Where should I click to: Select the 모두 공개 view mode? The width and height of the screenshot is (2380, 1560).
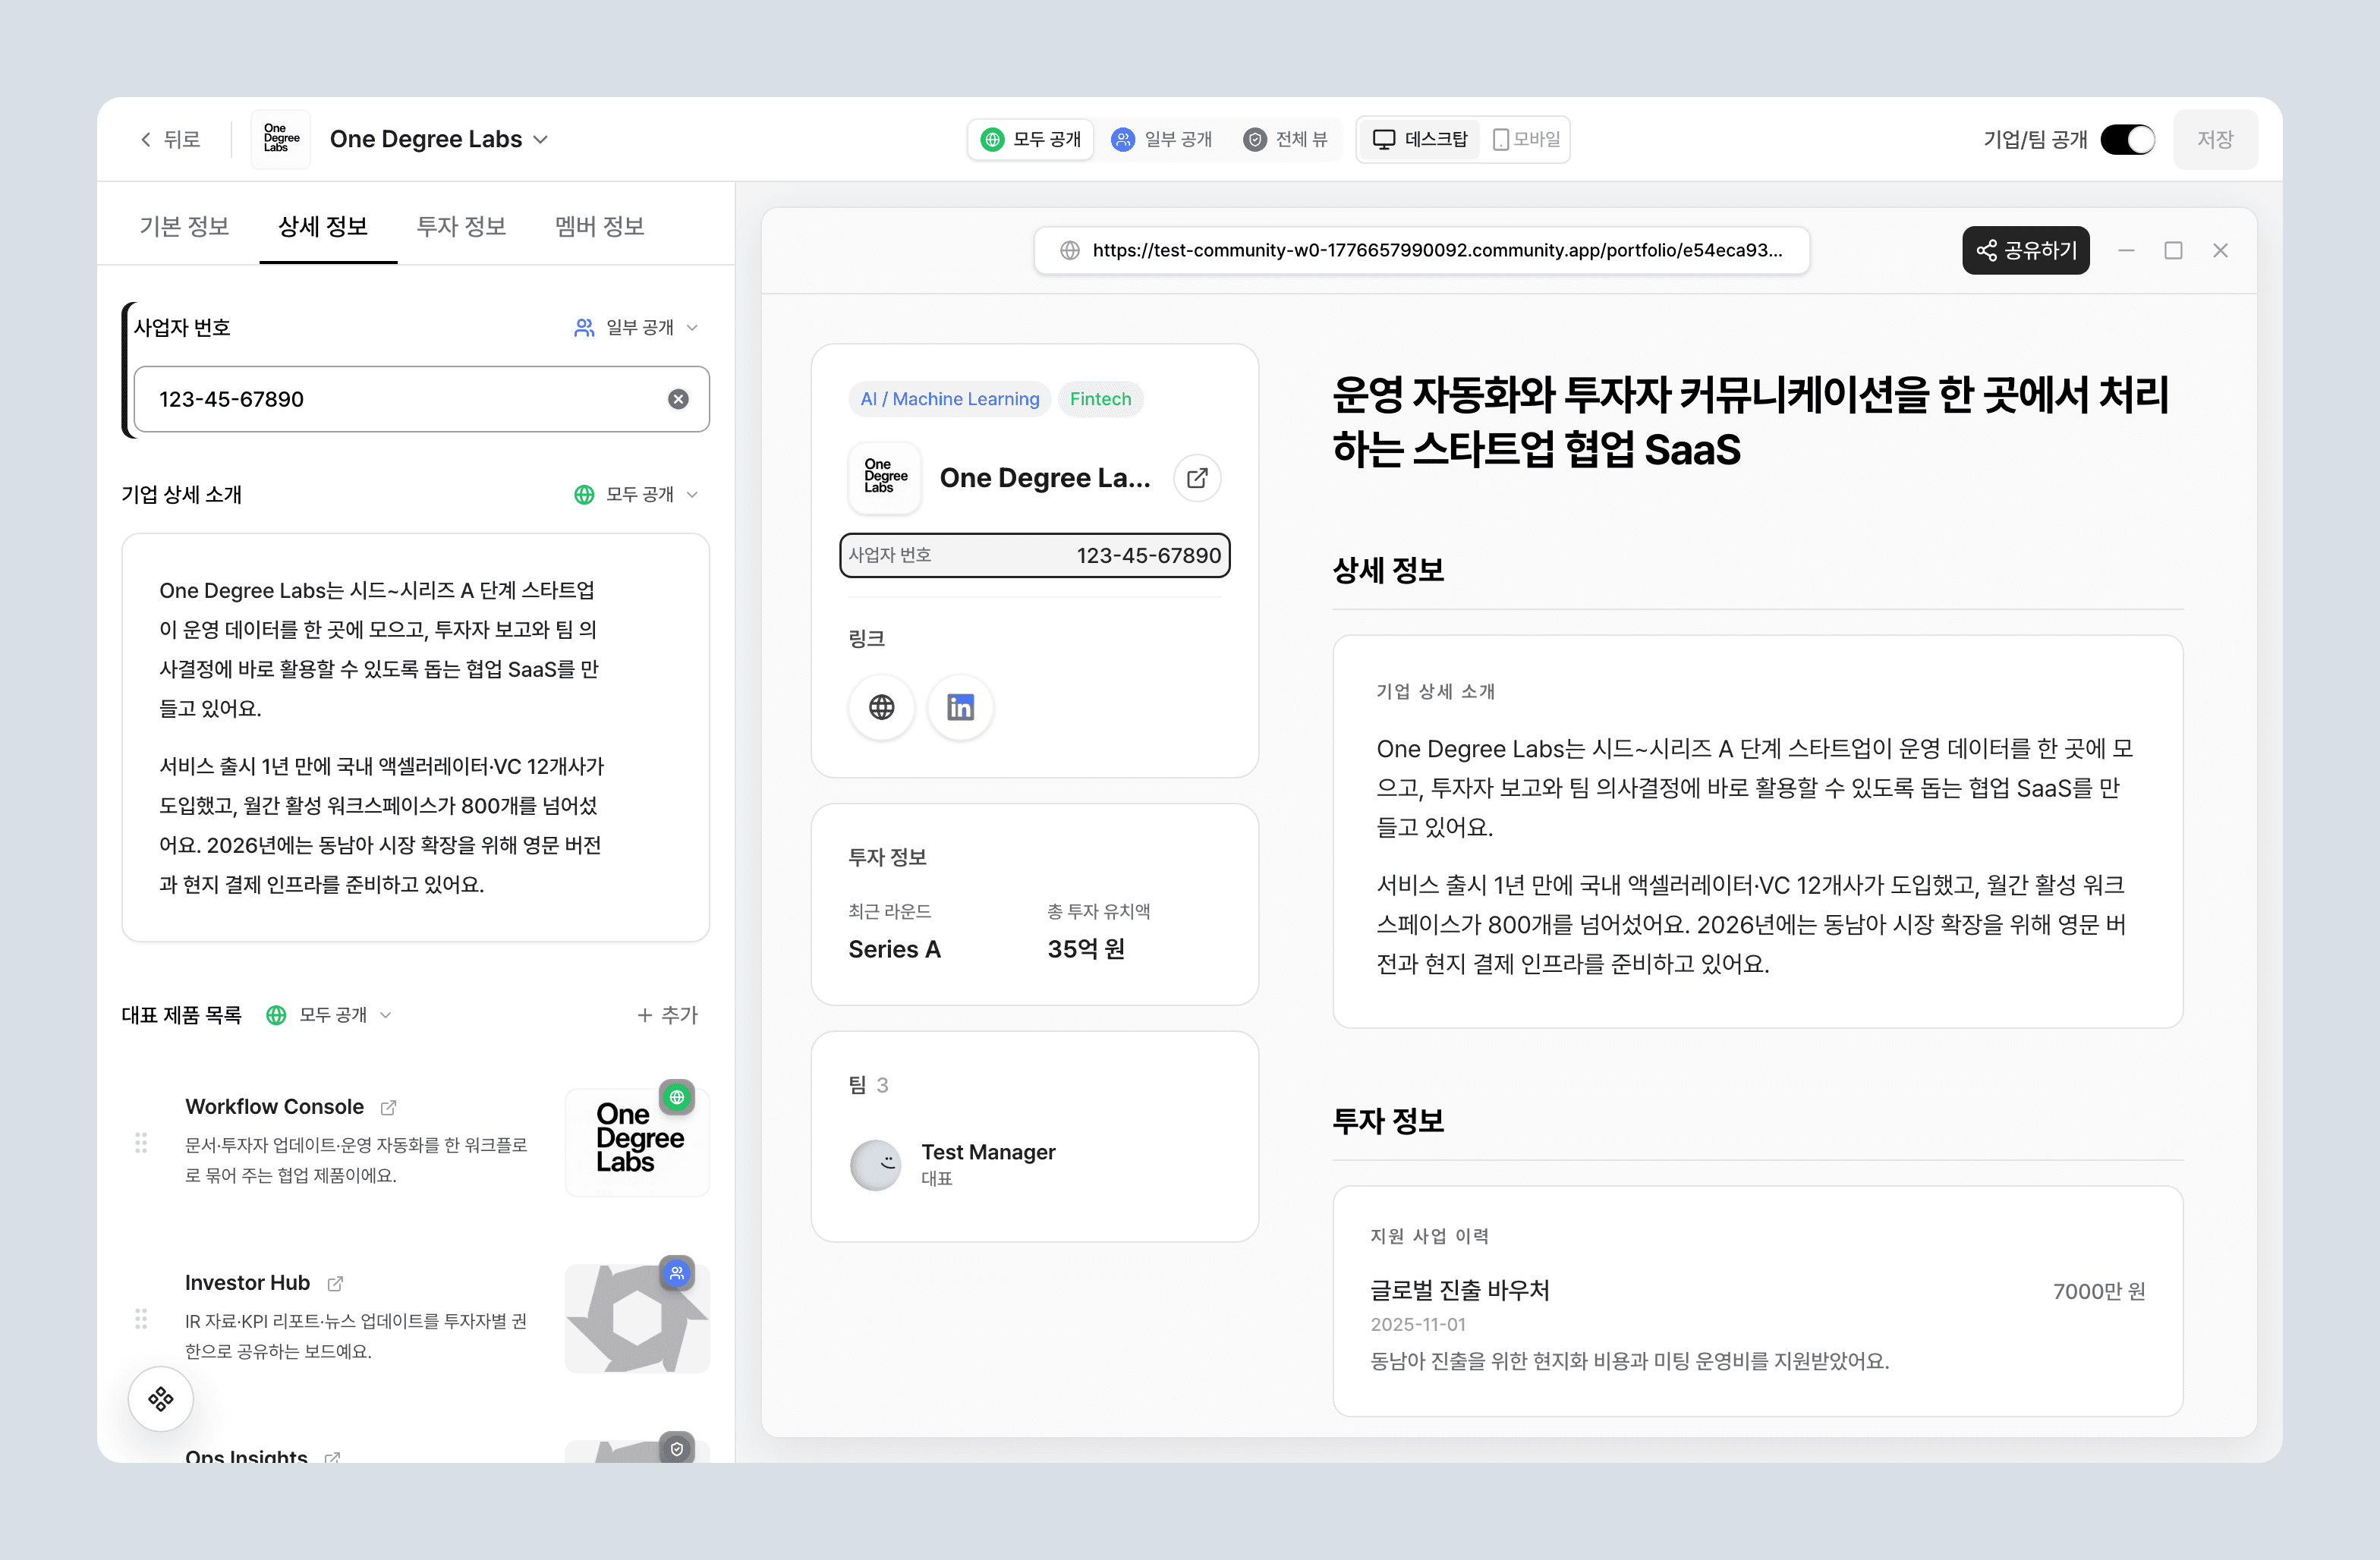point(1031,139)
